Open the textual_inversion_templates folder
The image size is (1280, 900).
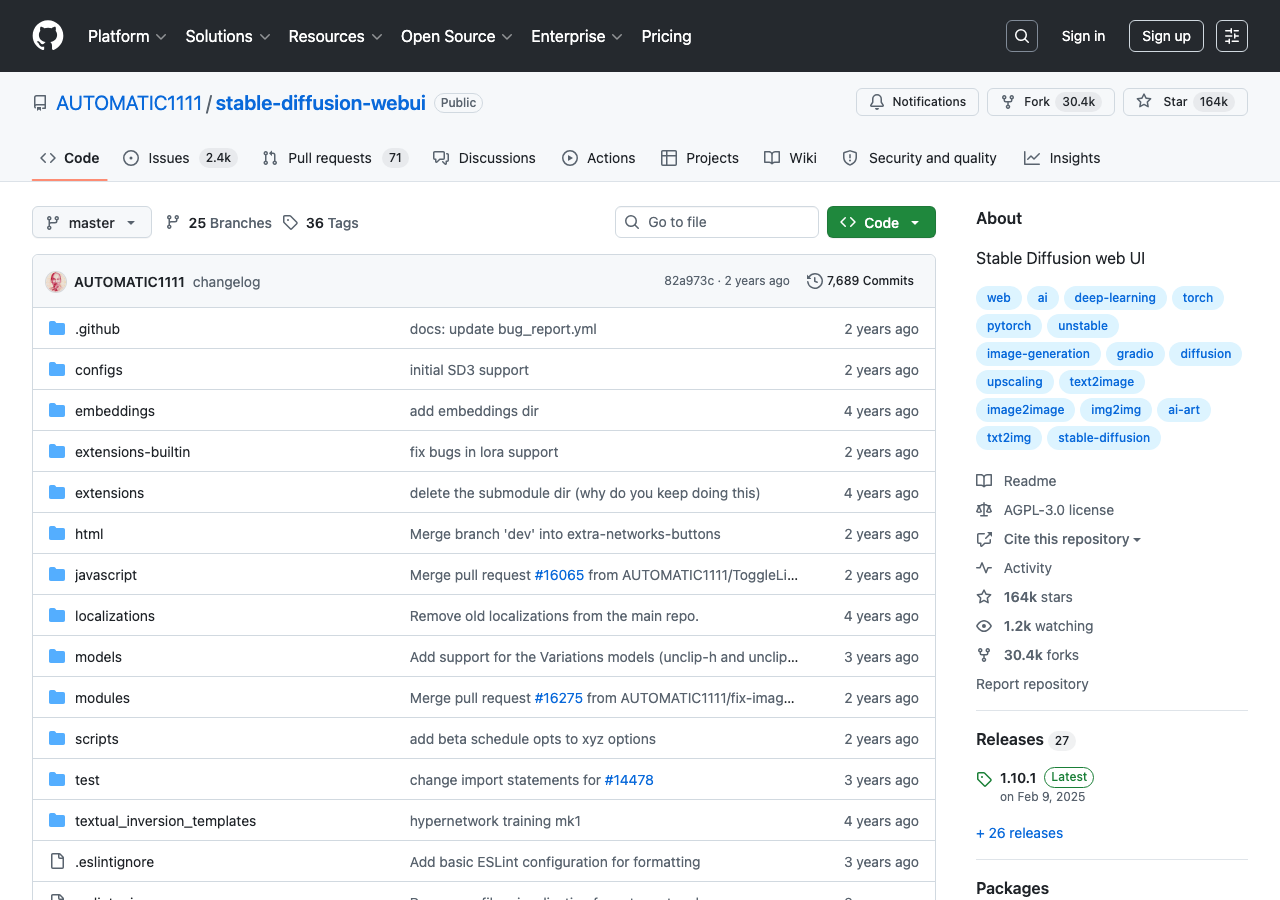tap(165, 821)
